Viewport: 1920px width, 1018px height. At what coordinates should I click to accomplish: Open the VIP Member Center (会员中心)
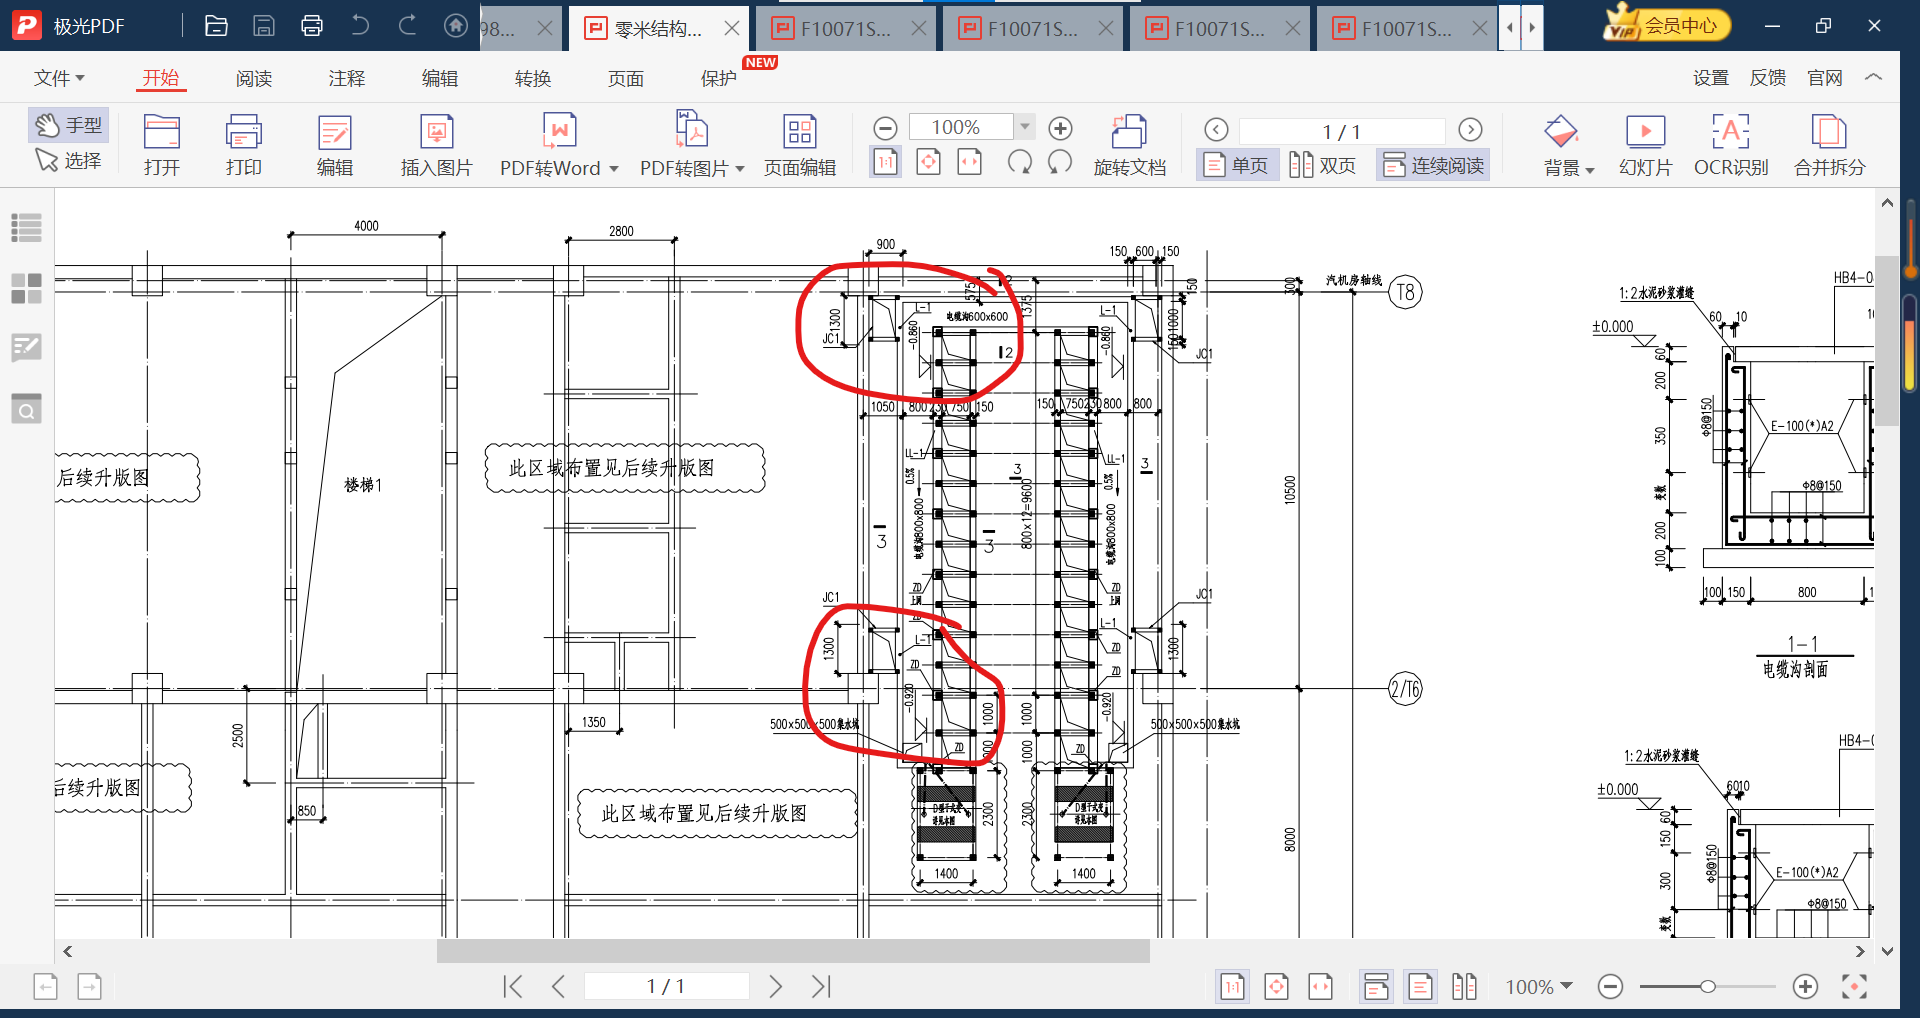[1667, 25]
